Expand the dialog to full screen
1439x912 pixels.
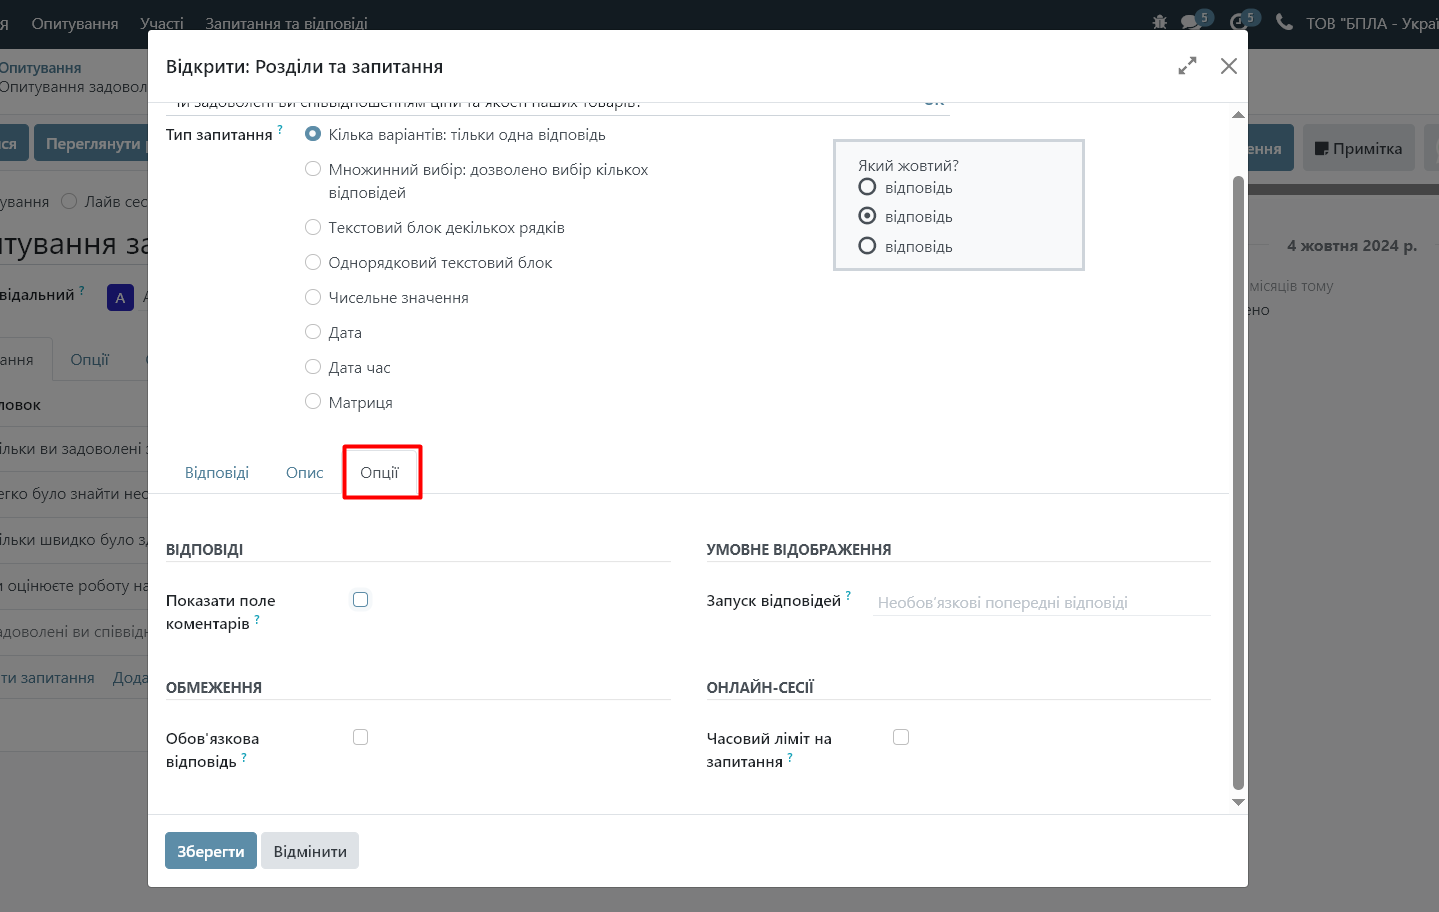[x=1187, y=66]
